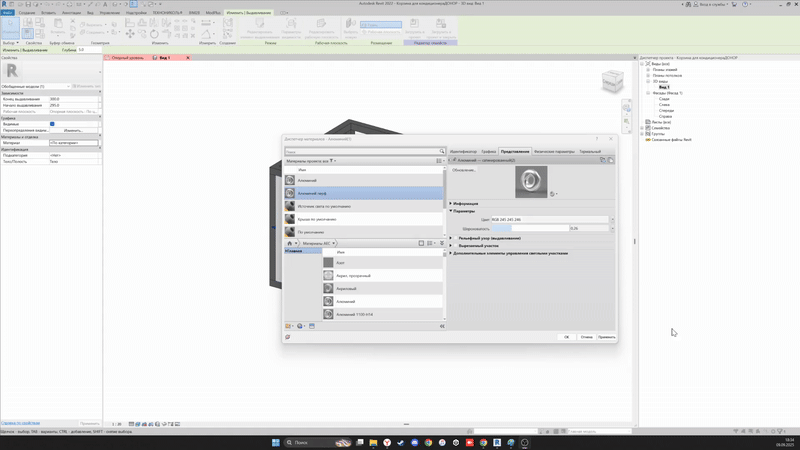
Task: Open File Explorer from the taskbar
Action: tap(373, 442)
